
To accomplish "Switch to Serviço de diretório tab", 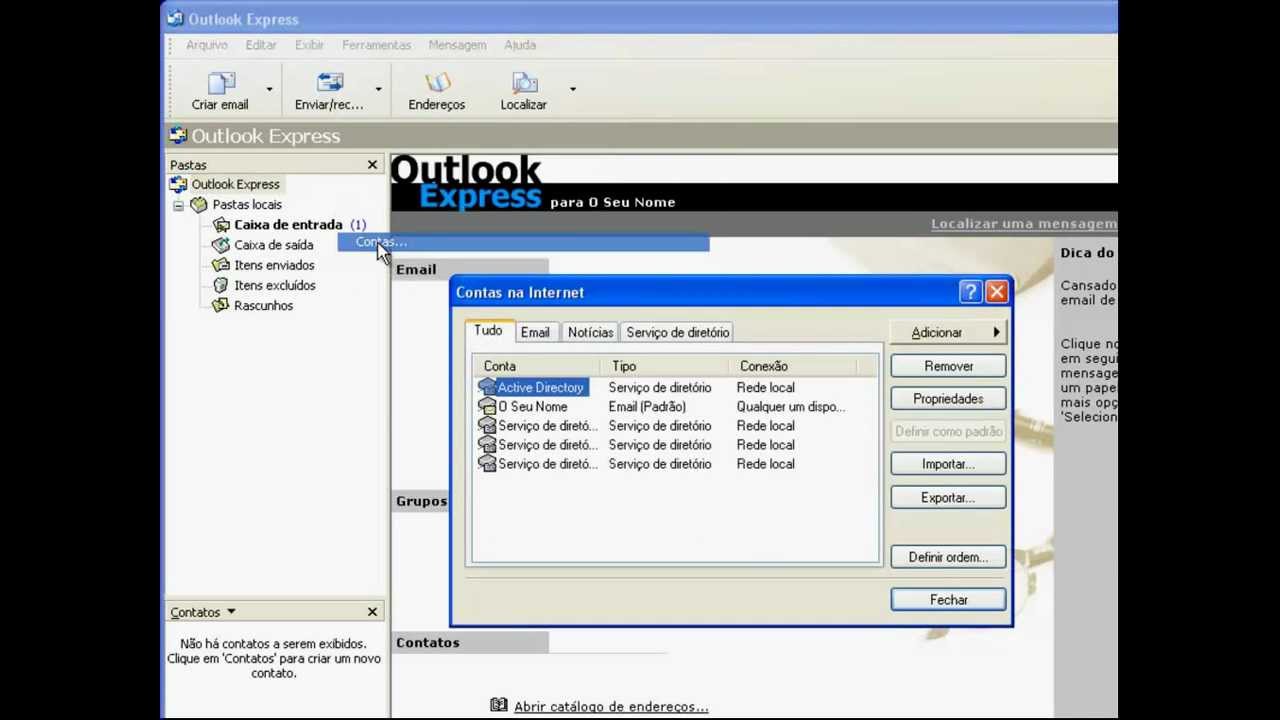I will coord(678,332).
